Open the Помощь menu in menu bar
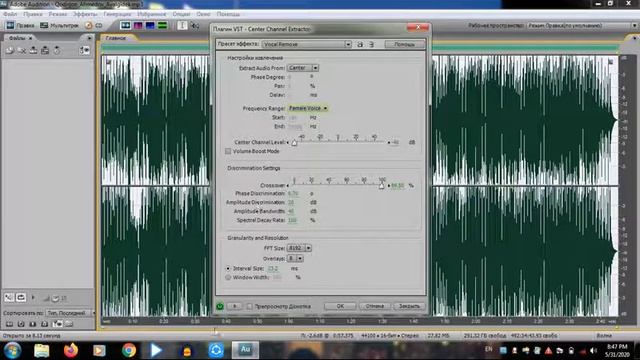 pos(228,14)
